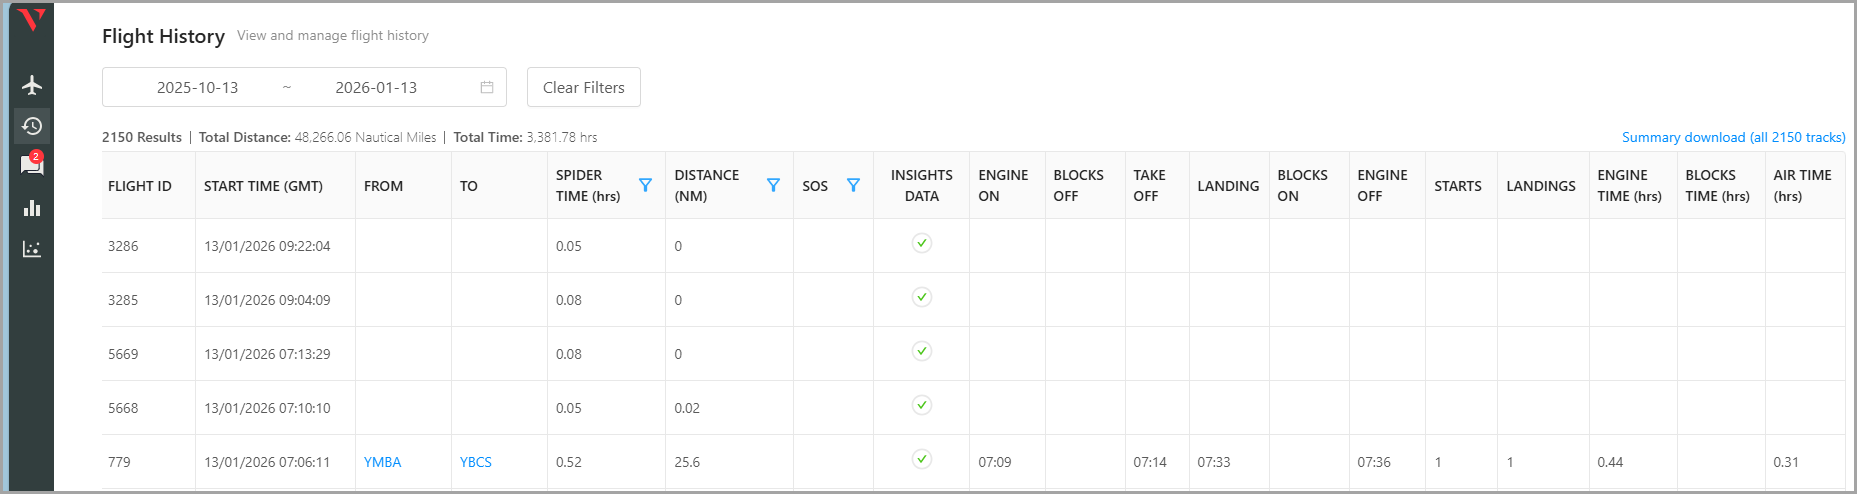Click insights checkmark for flight 5669
This screenshot has height=494, width=1857.
[x=922, y=351]
